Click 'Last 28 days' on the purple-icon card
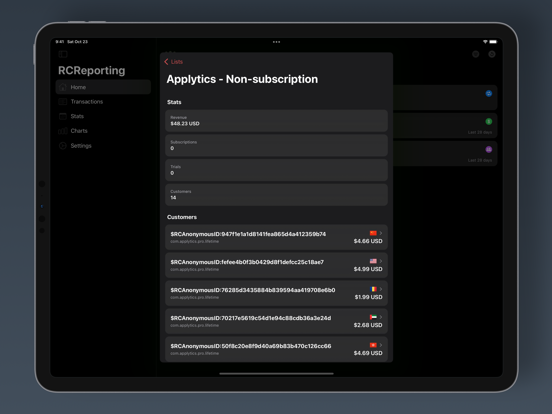The height and width of the screenshot is (414, 552). pyautogui.click(x=480, y=160)
